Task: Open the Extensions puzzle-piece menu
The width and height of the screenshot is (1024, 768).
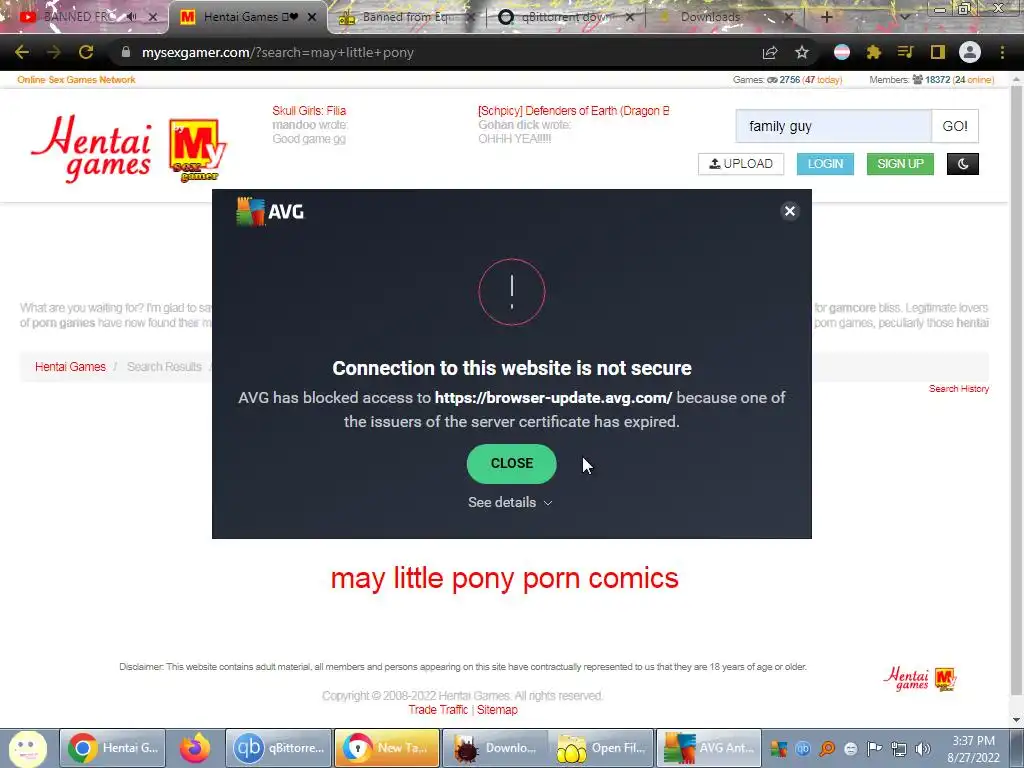Action: [x=874, y=52]
